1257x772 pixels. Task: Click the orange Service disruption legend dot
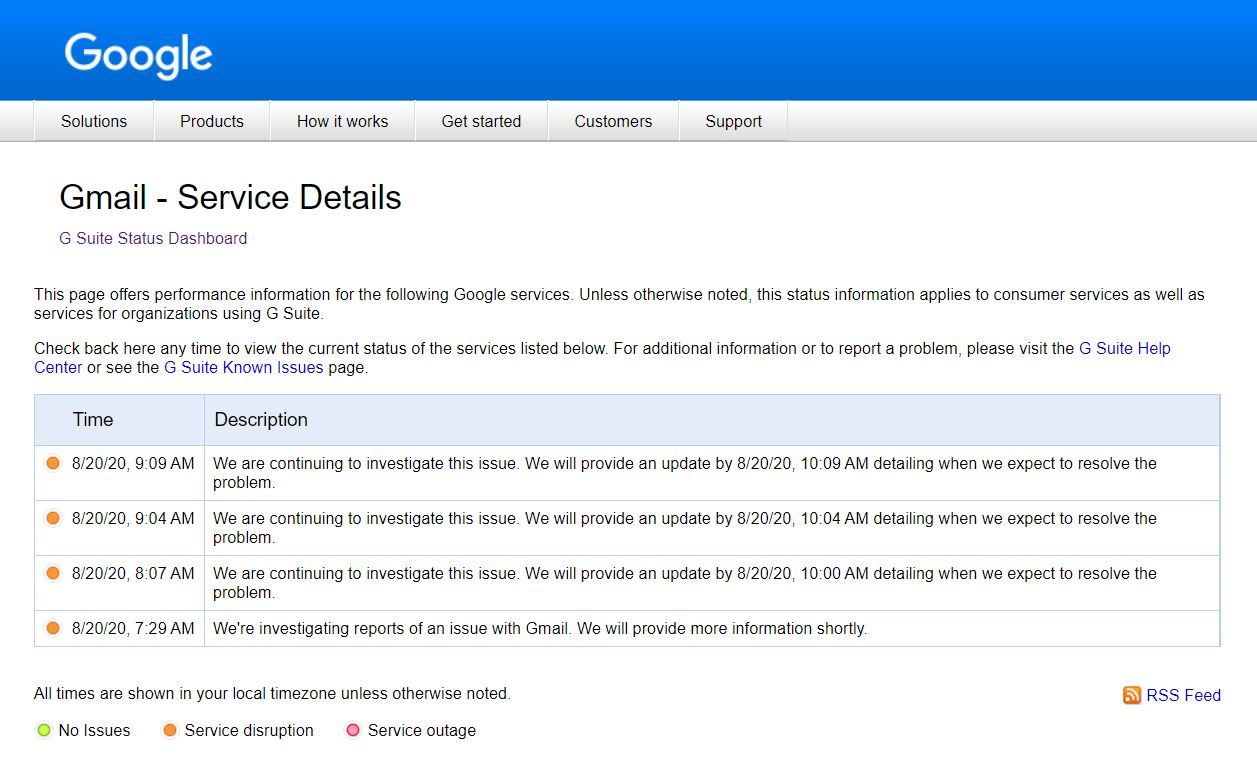[169, 730]
